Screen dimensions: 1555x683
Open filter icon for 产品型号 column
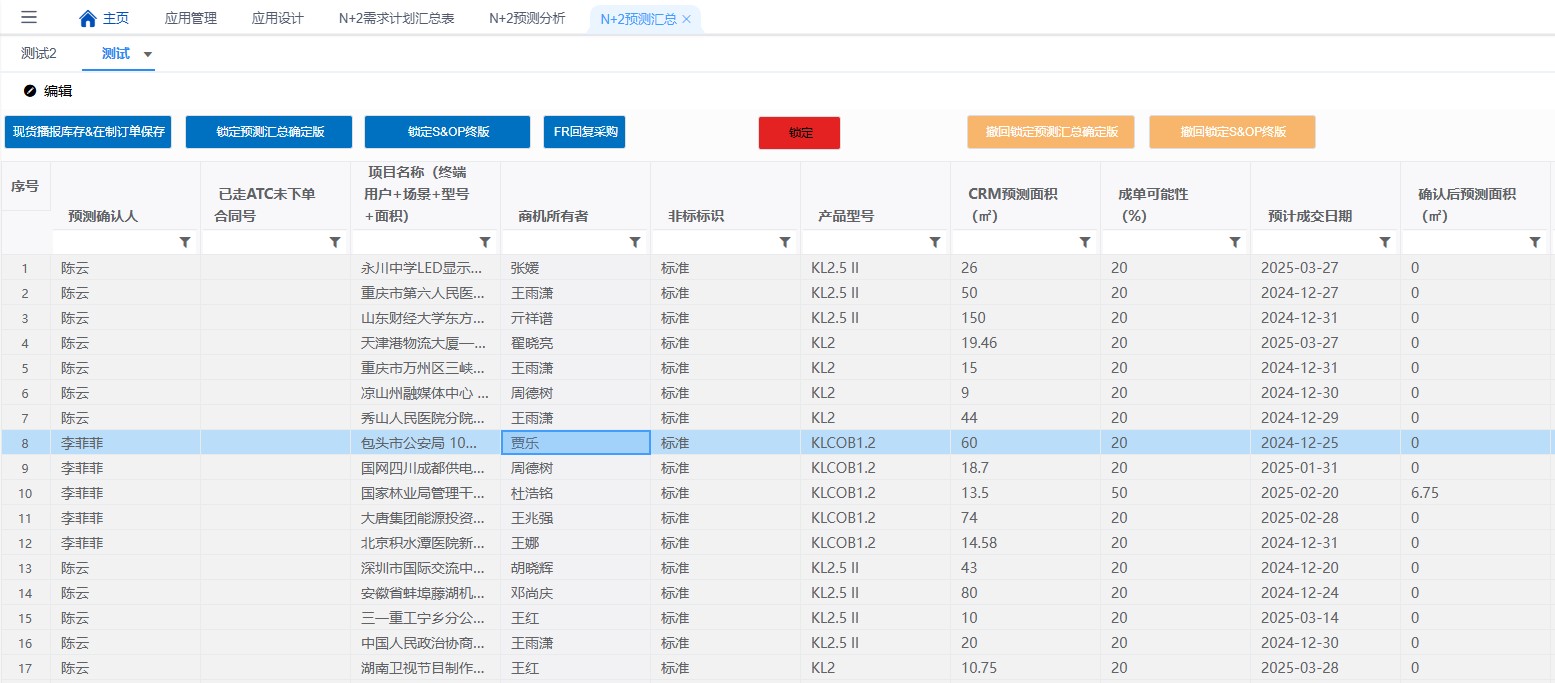935,242
